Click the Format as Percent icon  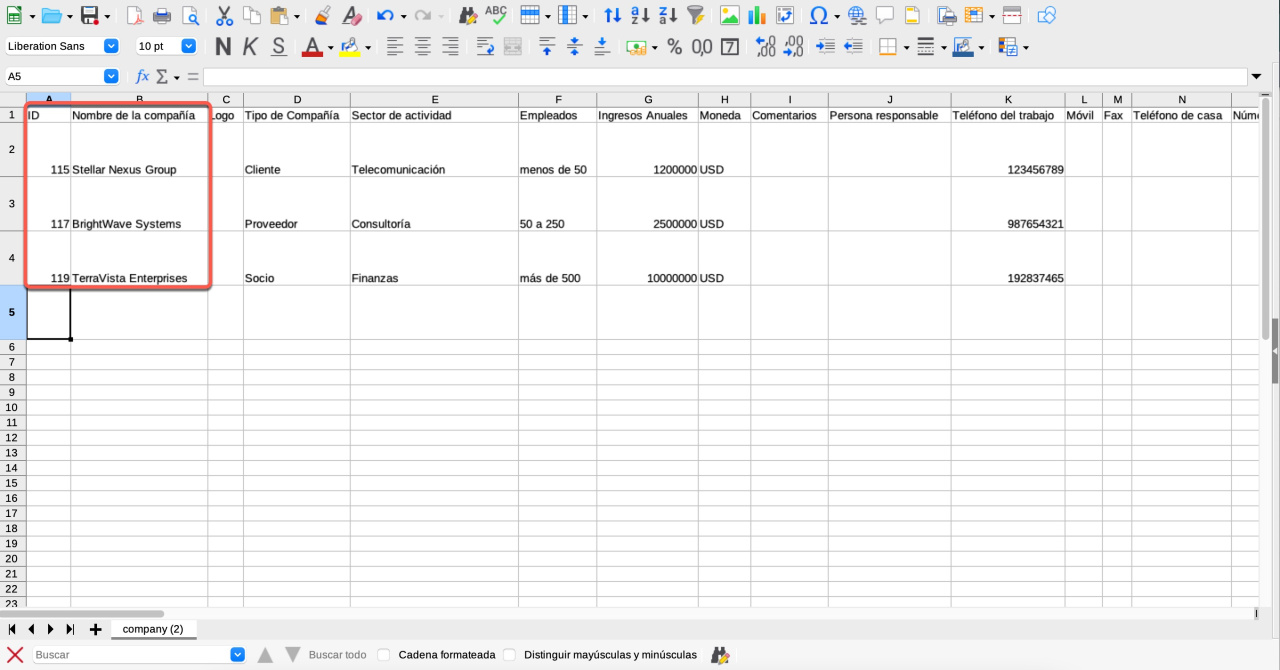click(674, 46)
